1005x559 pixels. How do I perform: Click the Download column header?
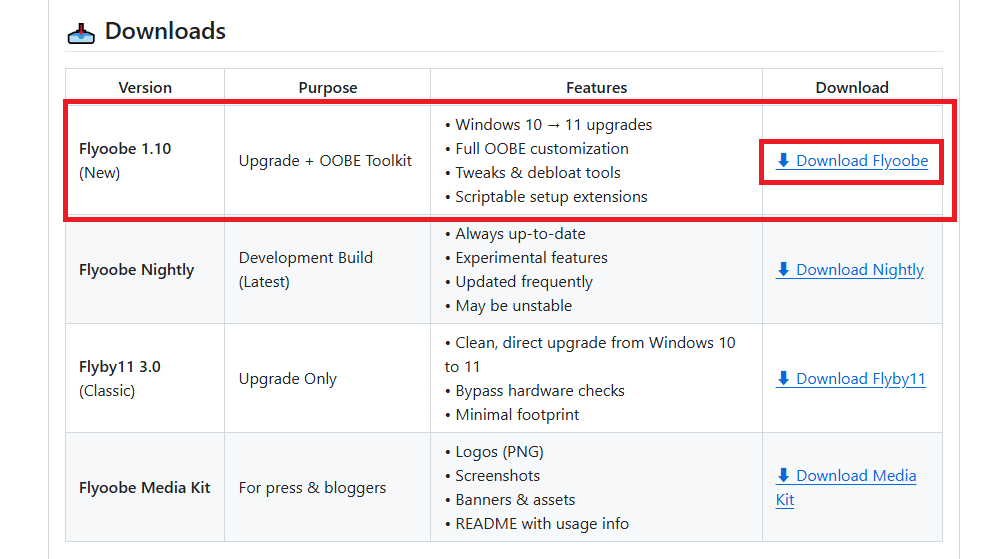click(x=852, y=88)
